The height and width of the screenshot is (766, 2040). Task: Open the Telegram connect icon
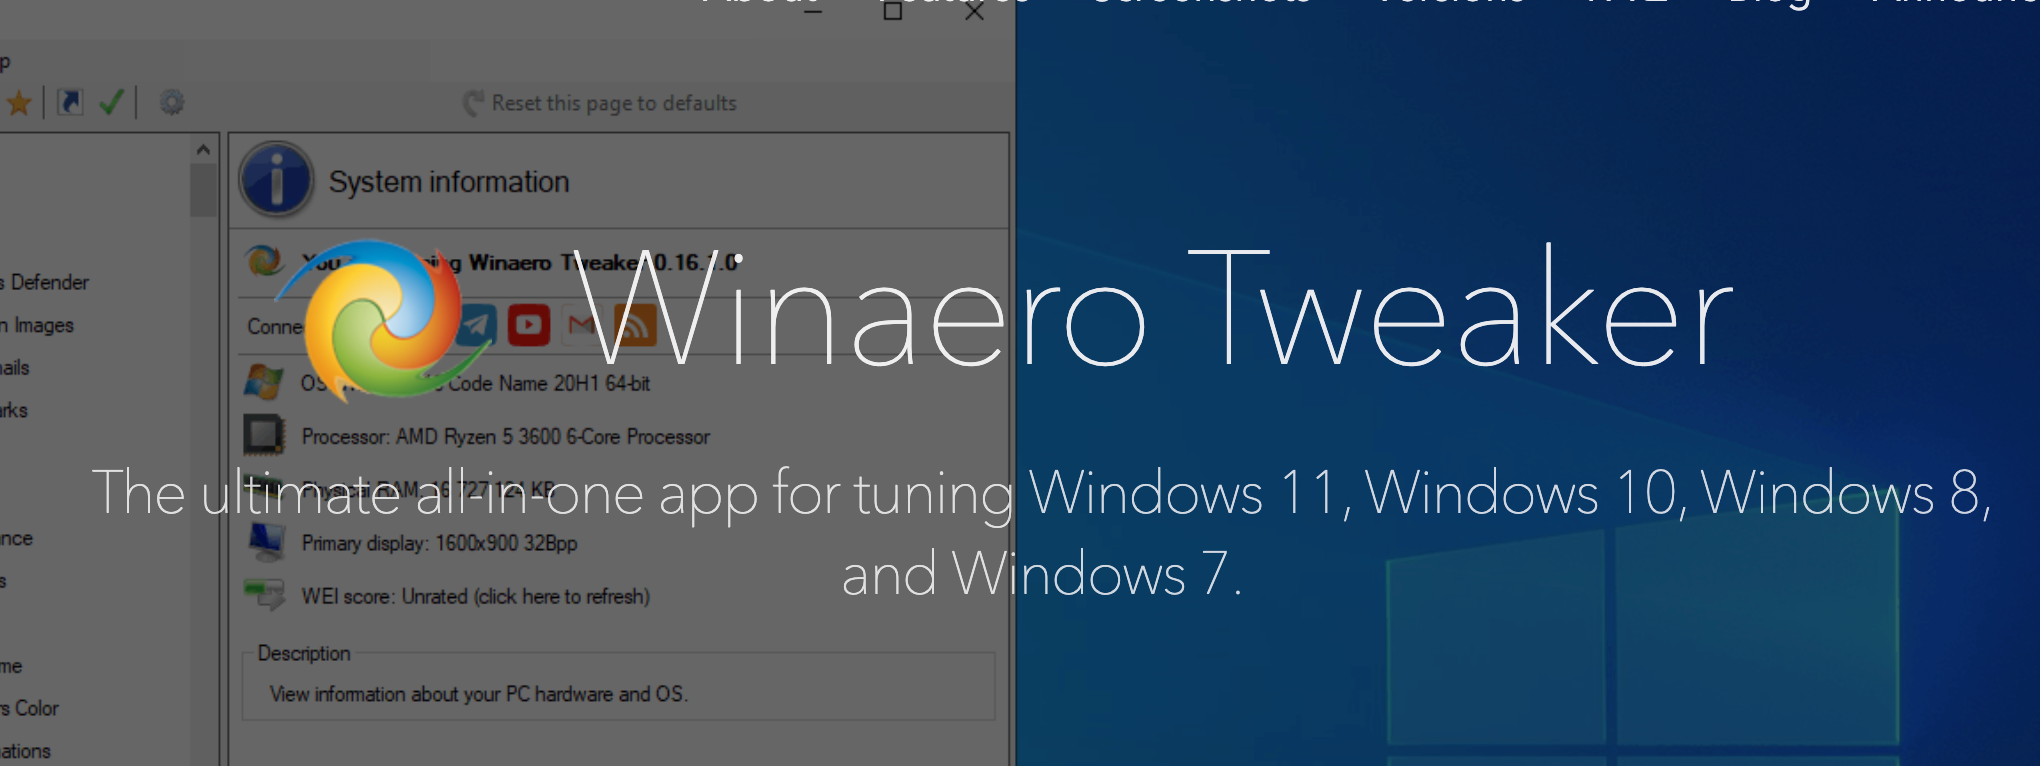[x=477, y=325]
